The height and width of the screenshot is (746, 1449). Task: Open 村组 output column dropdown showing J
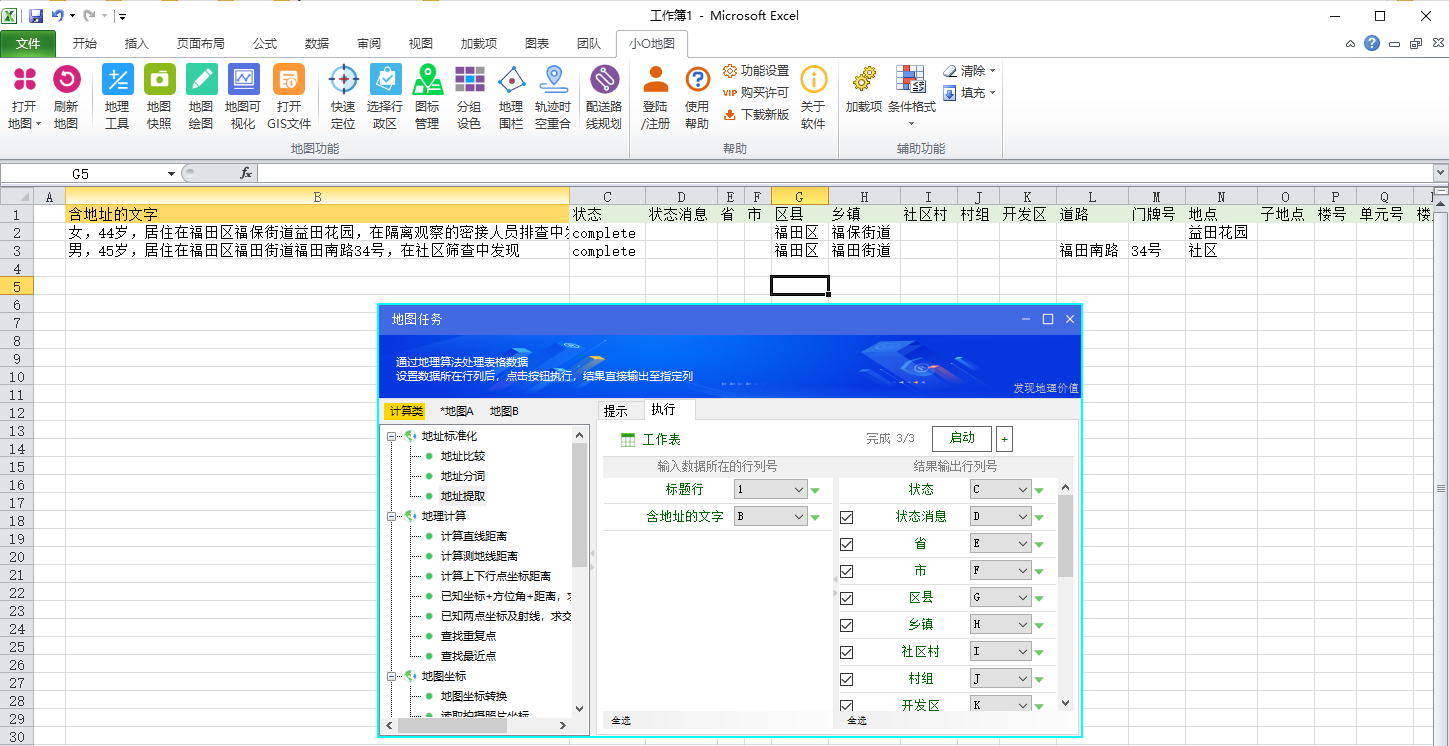point(1000,679)
